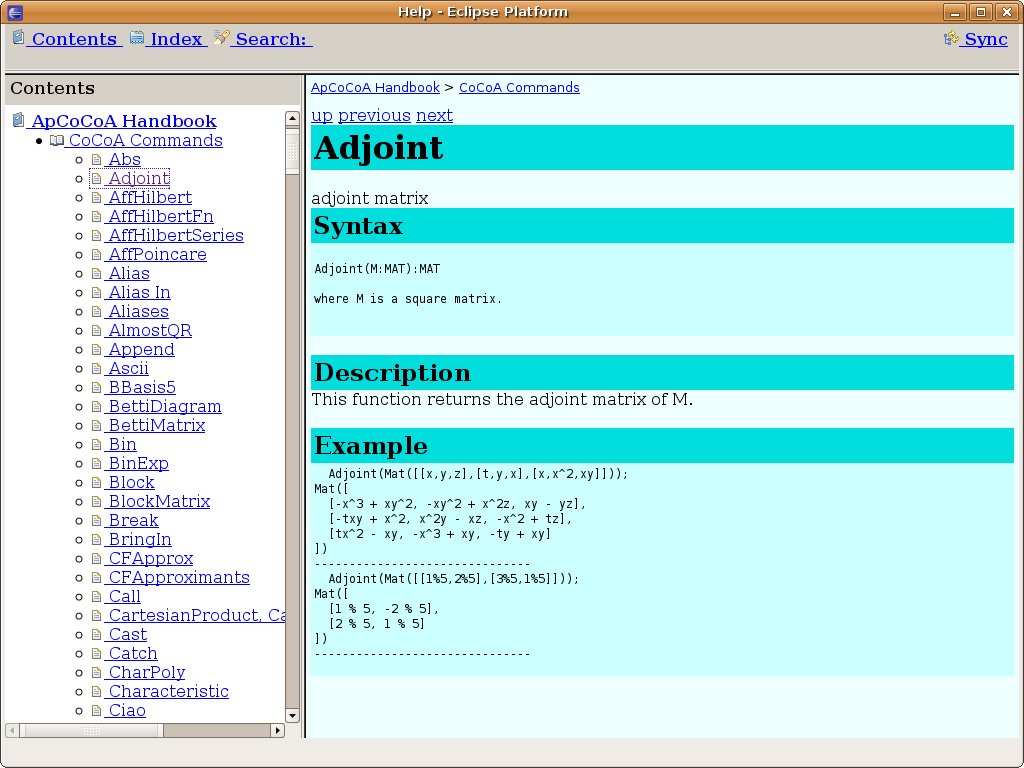Follow the CoCoA Commands breadcrumb link
Viewport: 1024px width, 768px height.
pos(519,88)
